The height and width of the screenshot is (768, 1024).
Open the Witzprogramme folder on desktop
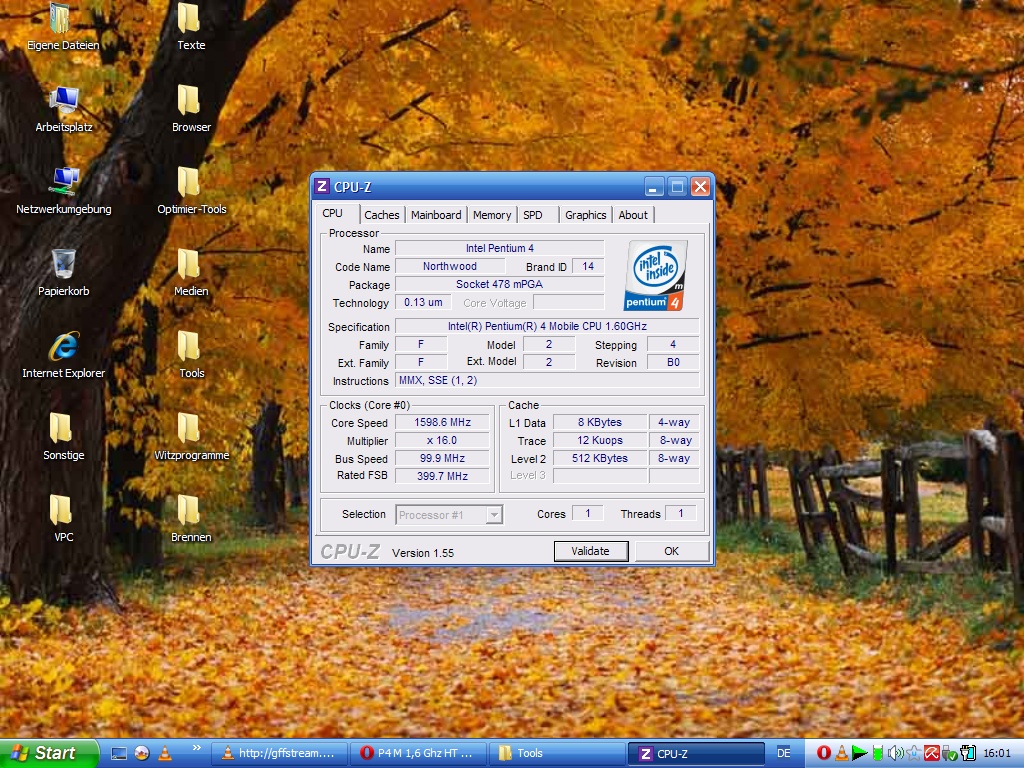pos(189,430)
